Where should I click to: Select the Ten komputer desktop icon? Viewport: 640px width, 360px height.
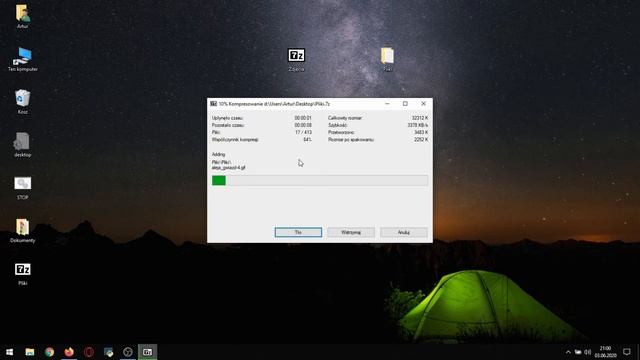[22, 59]
